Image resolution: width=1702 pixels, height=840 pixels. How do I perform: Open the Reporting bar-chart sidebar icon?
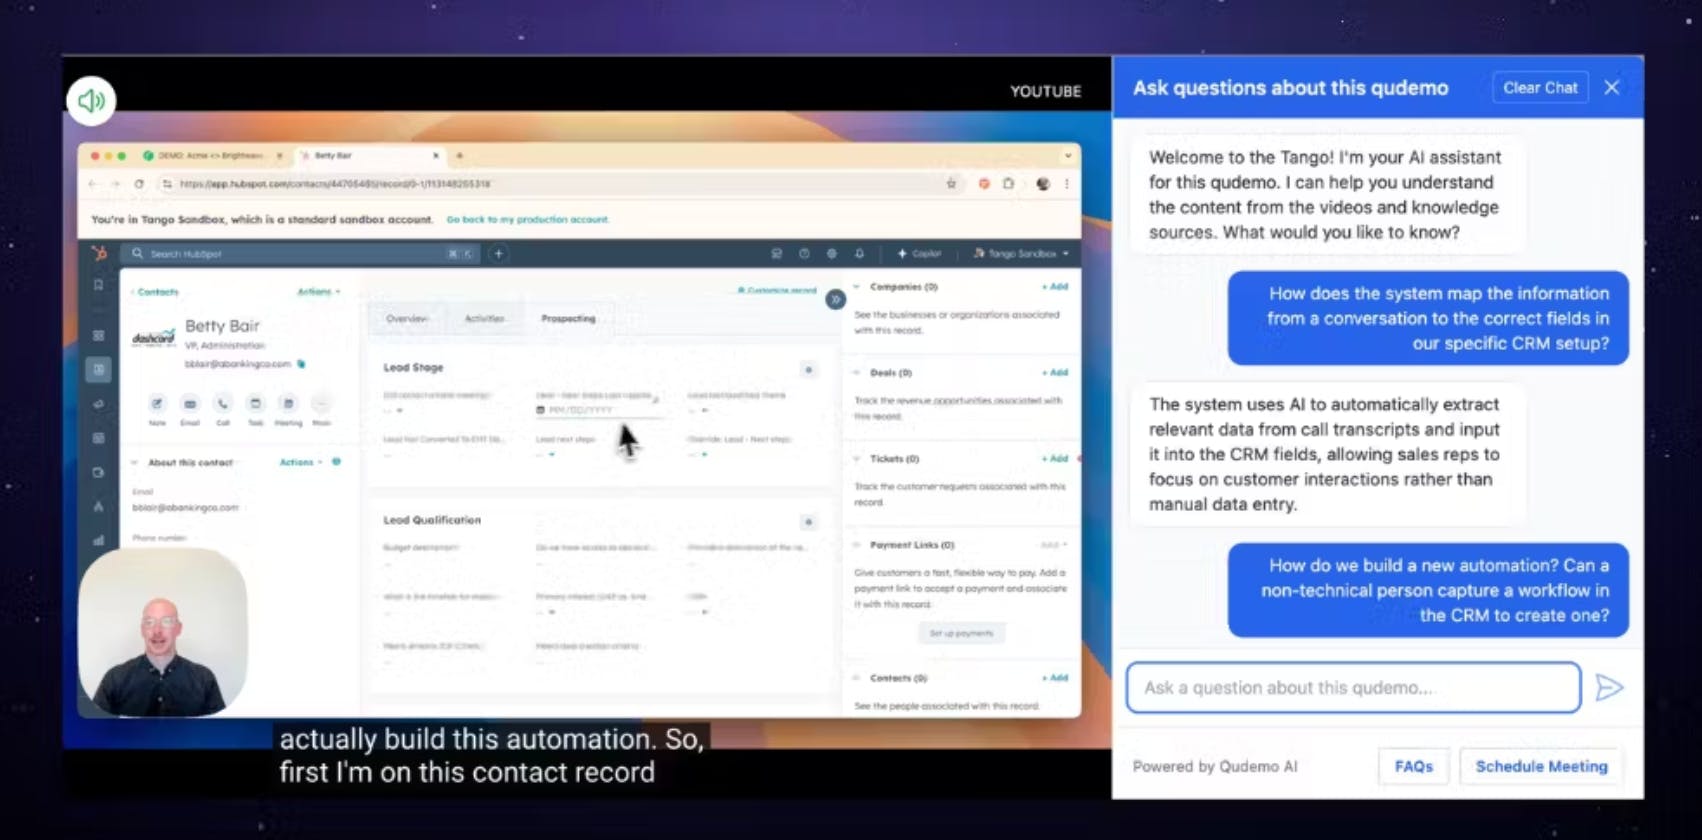coord(98,540)
